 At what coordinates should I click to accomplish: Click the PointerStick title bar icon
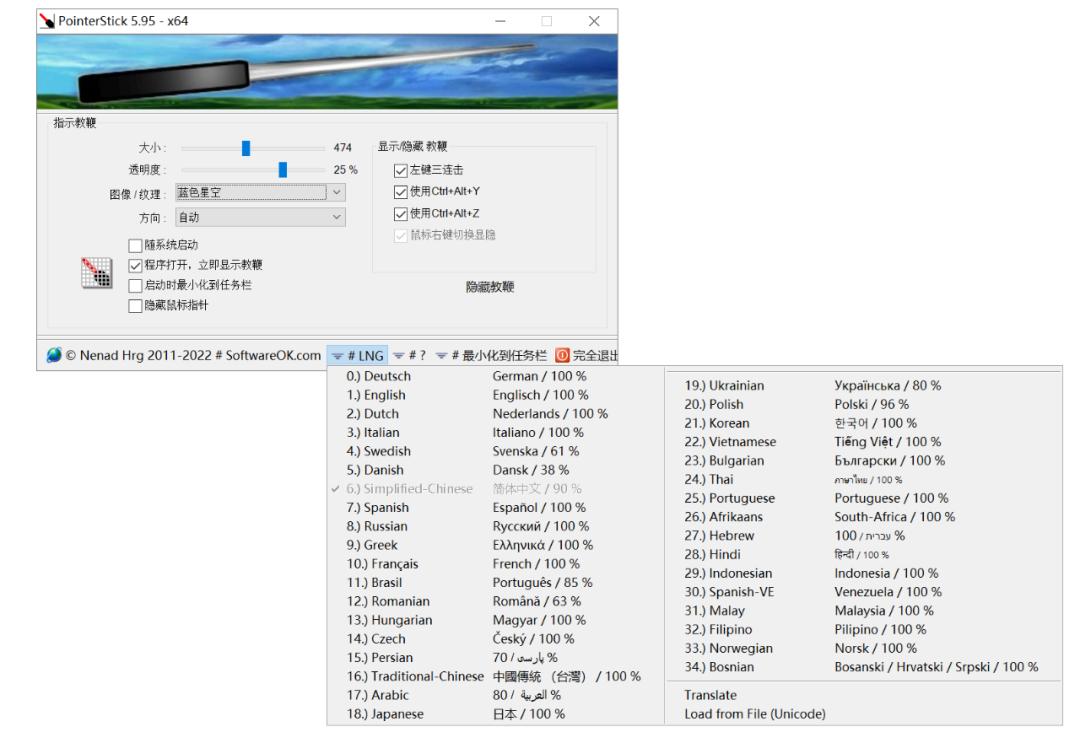point(47,21)
